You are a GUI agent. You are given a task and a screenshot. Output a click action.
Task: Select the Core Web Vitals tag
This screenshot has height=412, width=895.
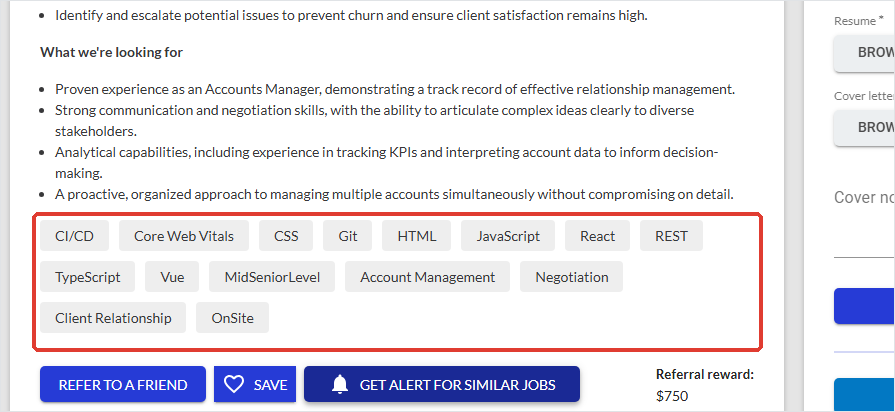click(x=184, y=236)
